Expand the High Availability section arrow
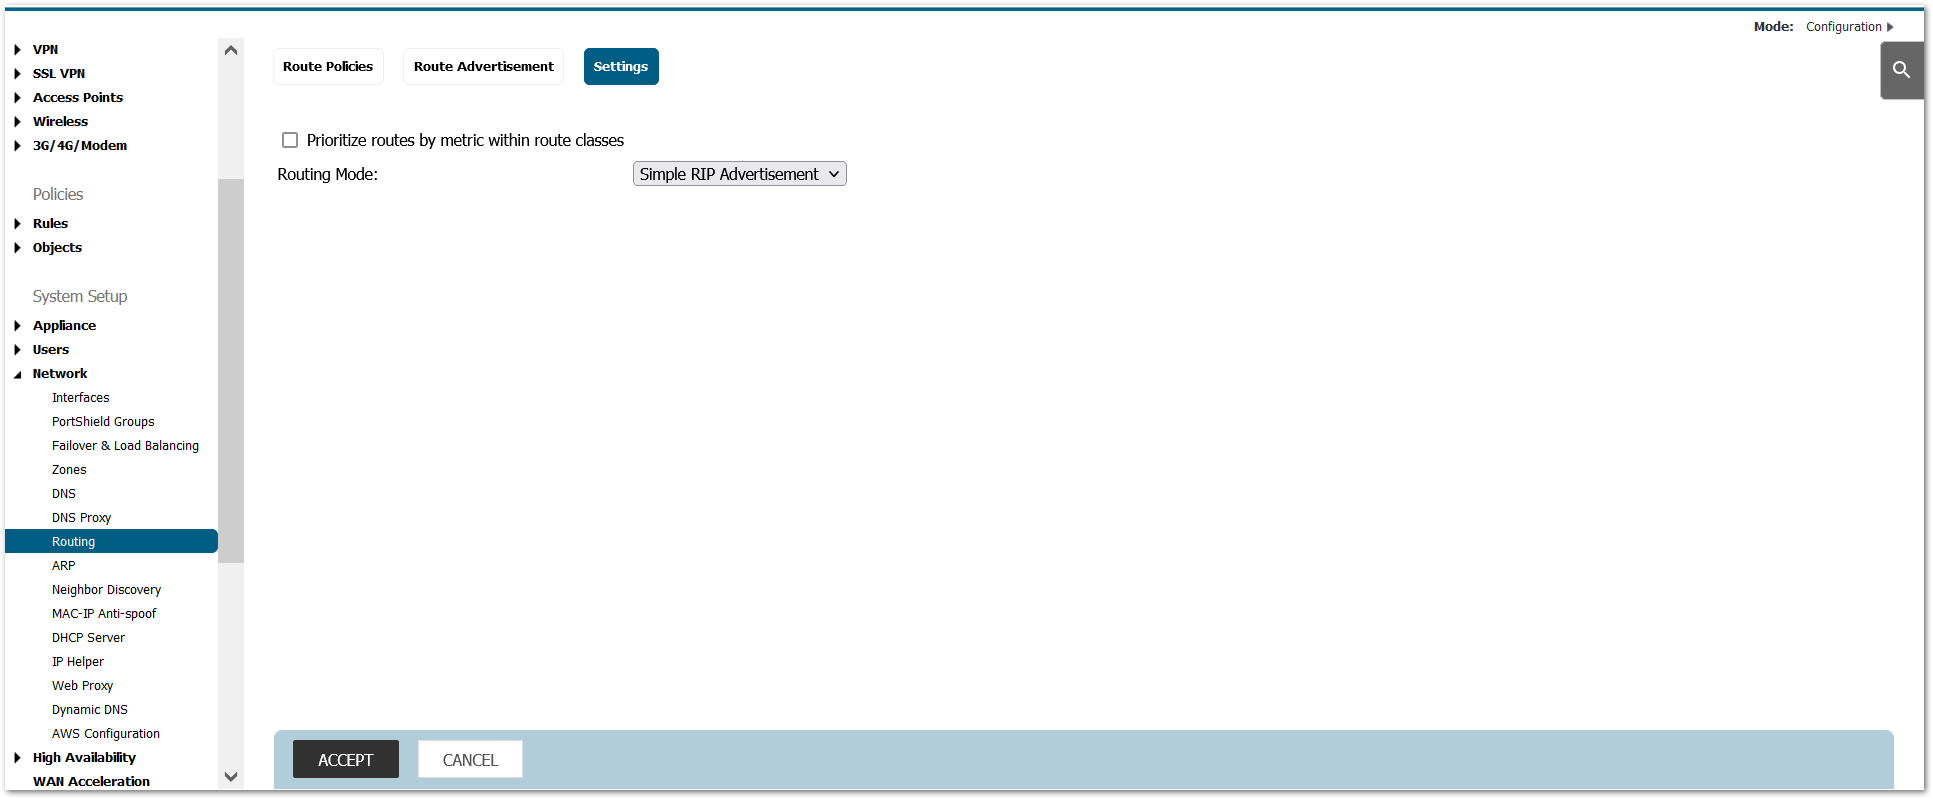This screenshot has width=1933, height=799. pyautogui.click(x=17, y=758)
